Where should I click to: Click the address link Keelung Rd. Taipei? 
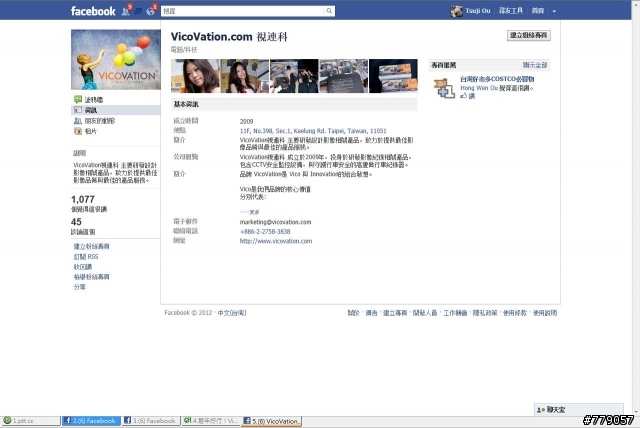313,131
